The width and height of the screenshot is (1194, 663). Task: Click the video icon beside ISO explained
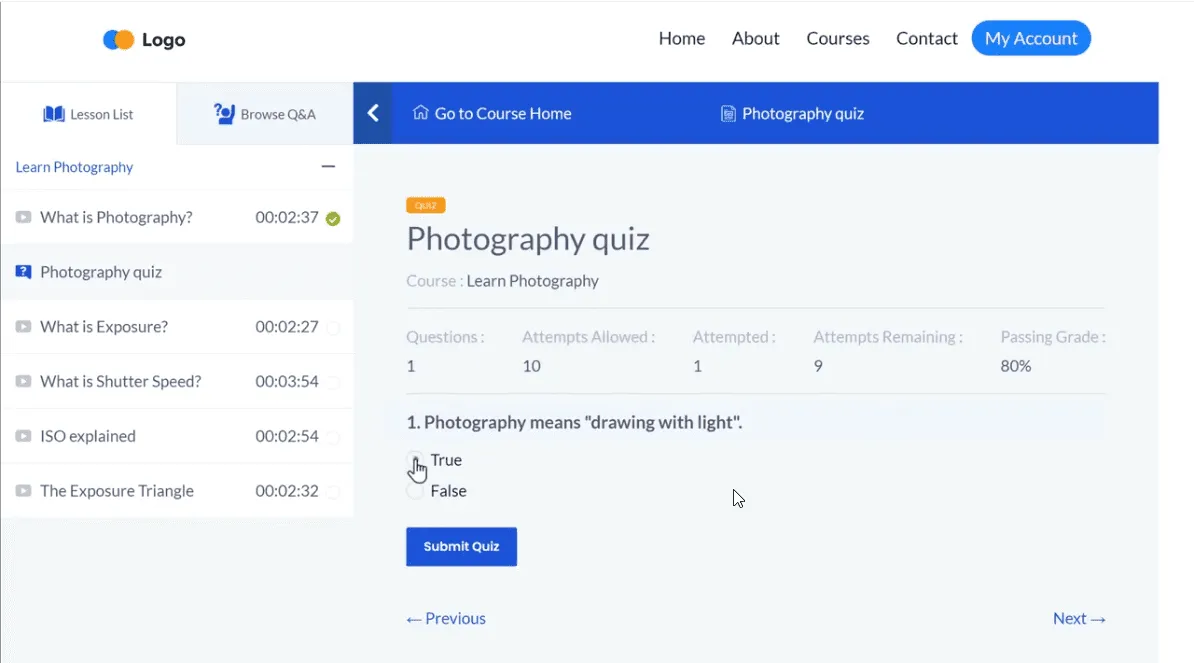pyautogui.click(x=23, y=436)
